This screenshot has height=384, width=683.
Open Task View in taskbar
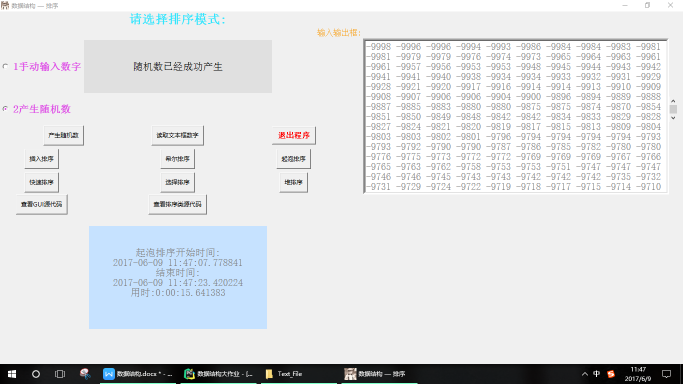click(x=60, y=374)
